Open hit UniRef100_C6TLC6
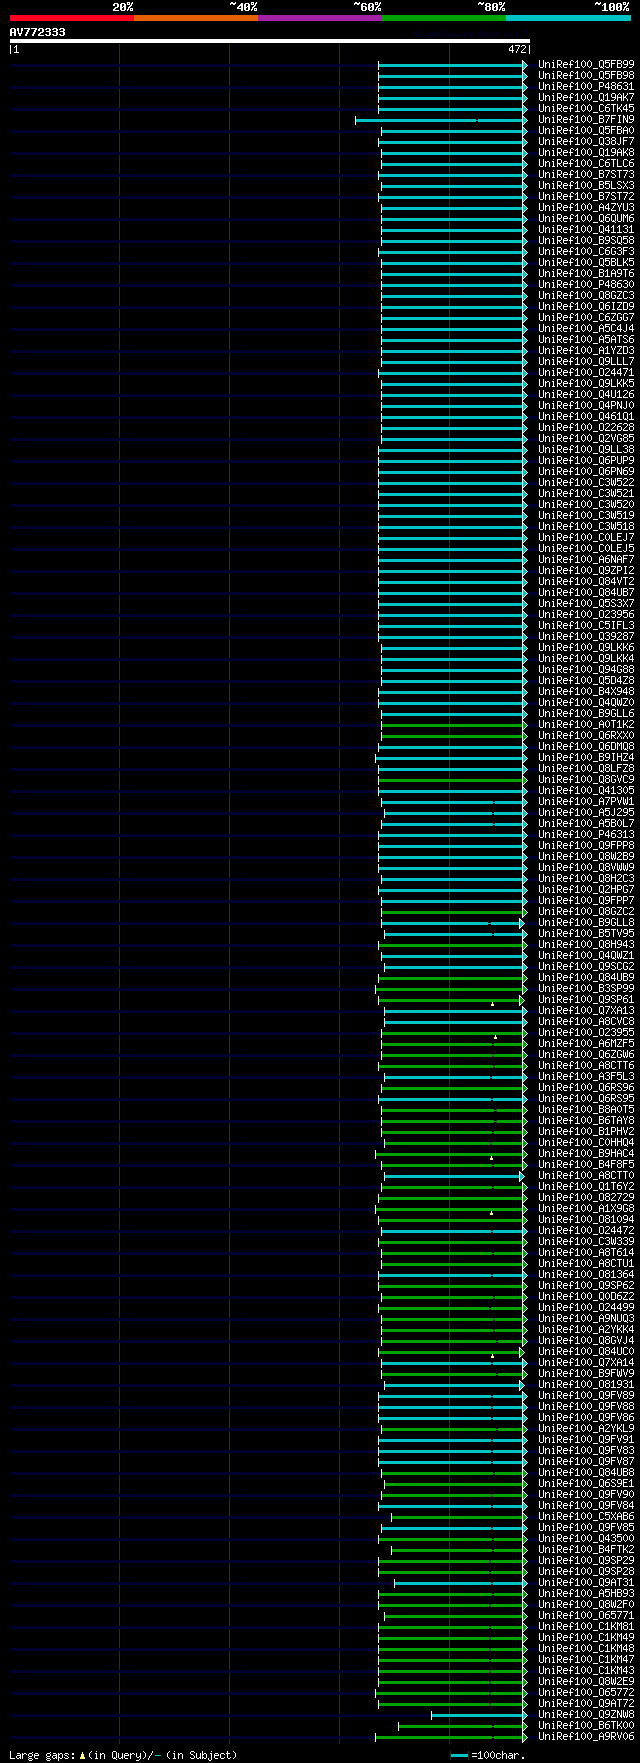The image size is (640, 1763). tap(586, 163)
